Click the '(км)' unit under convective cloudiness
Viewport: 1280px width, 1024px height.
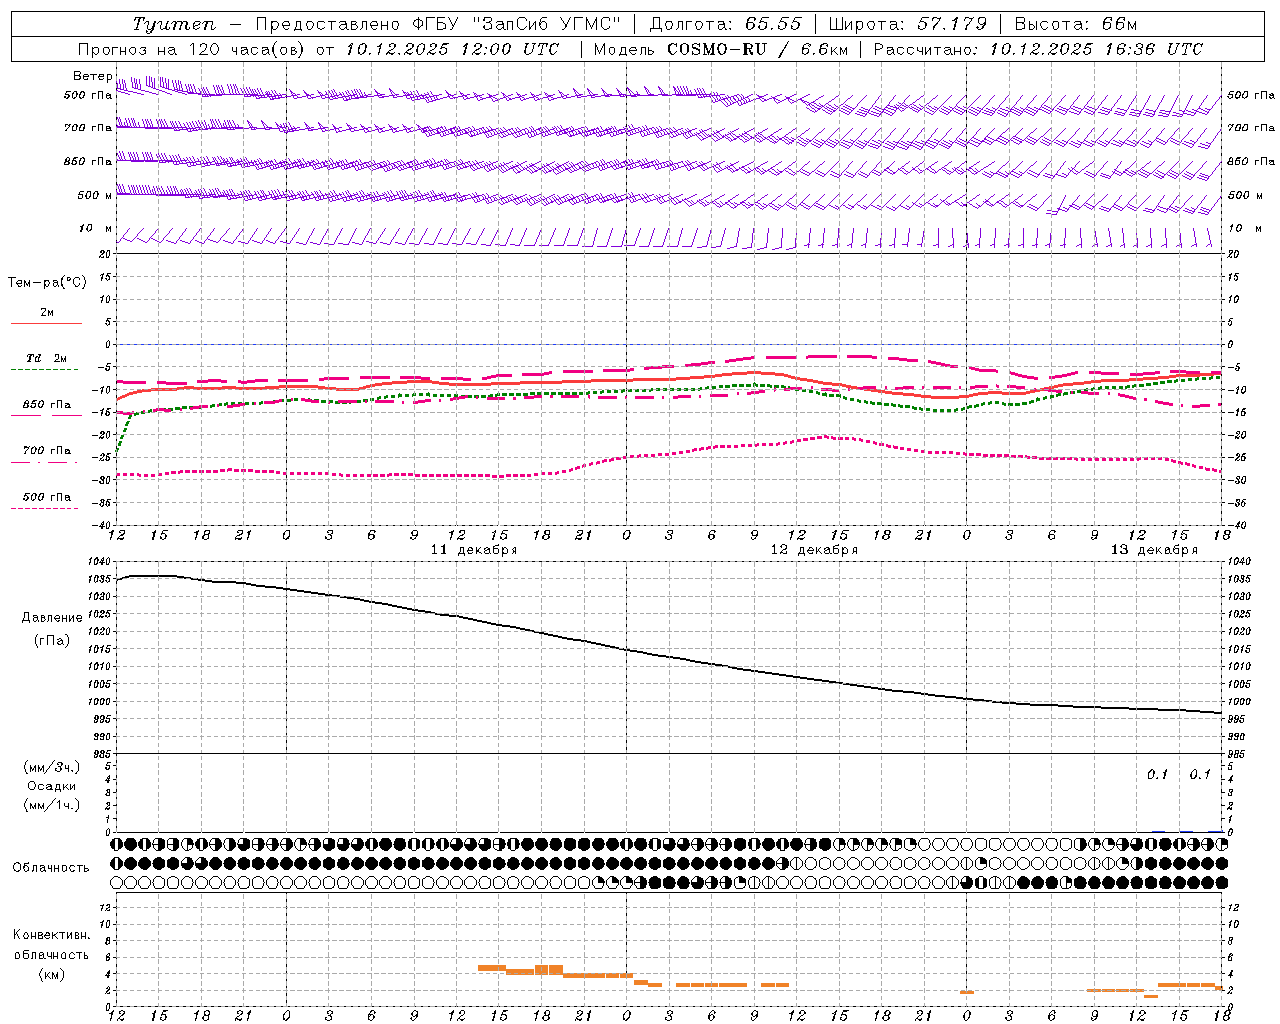point(52,974)
